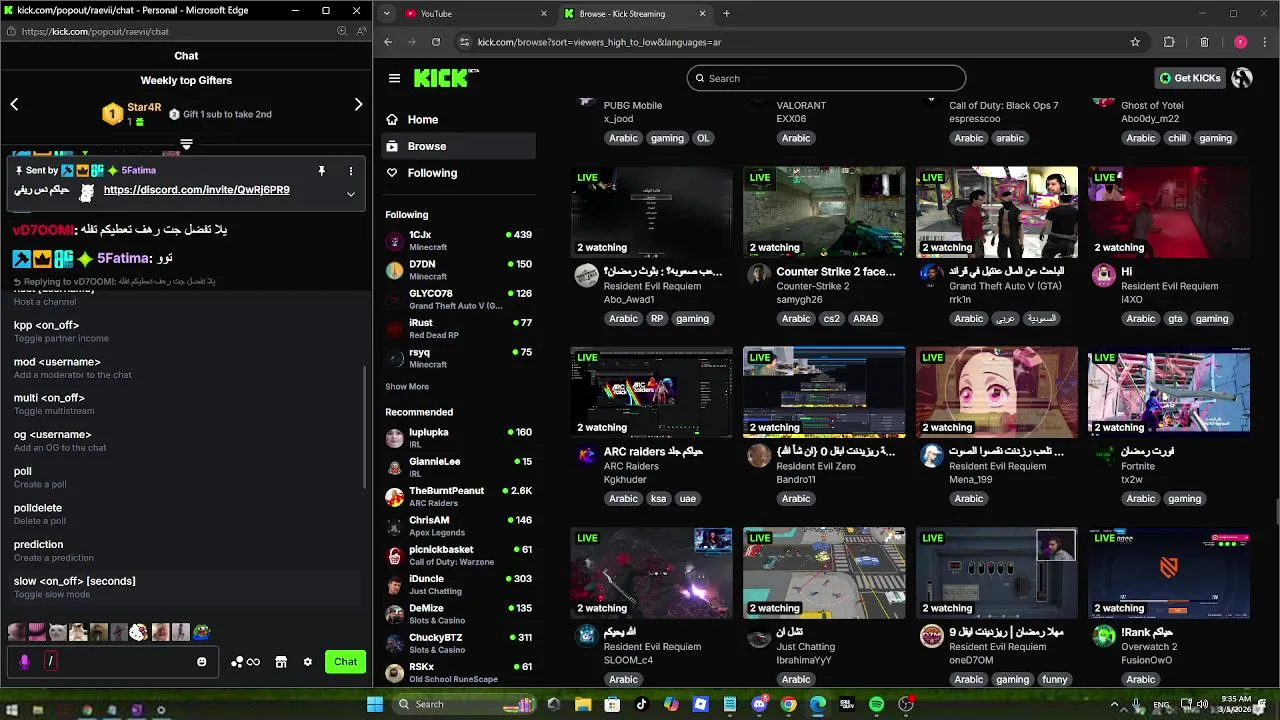Go back in the Chrome browser
This screenshot has width=1280, height=720.
(388, 42)
